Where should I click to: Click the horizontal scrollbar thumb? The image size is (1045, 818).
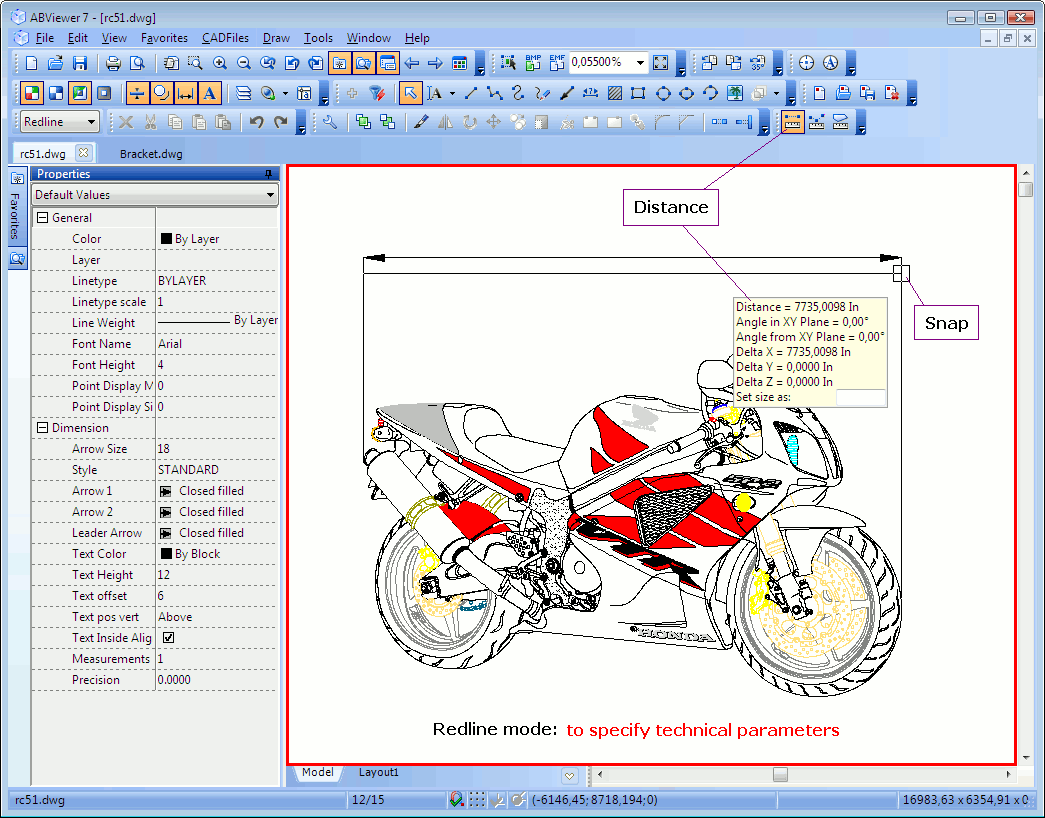(x=780, y=775)
